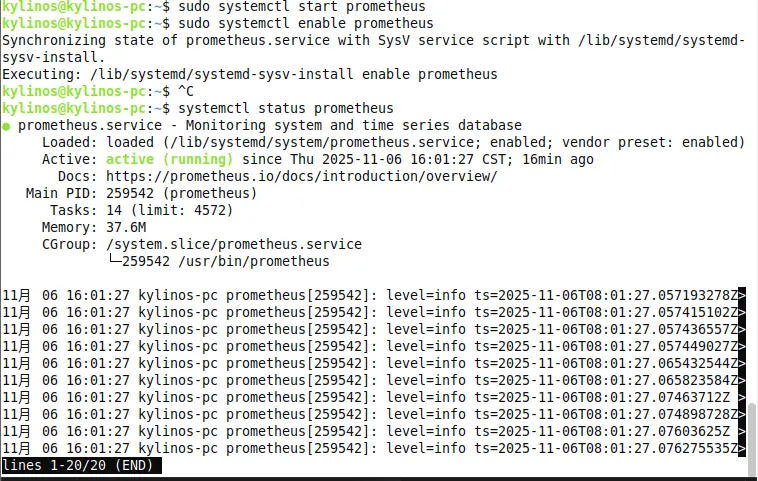
Task: Expand the truncated log line ending 07463712Z
Action: click(742, 398)
